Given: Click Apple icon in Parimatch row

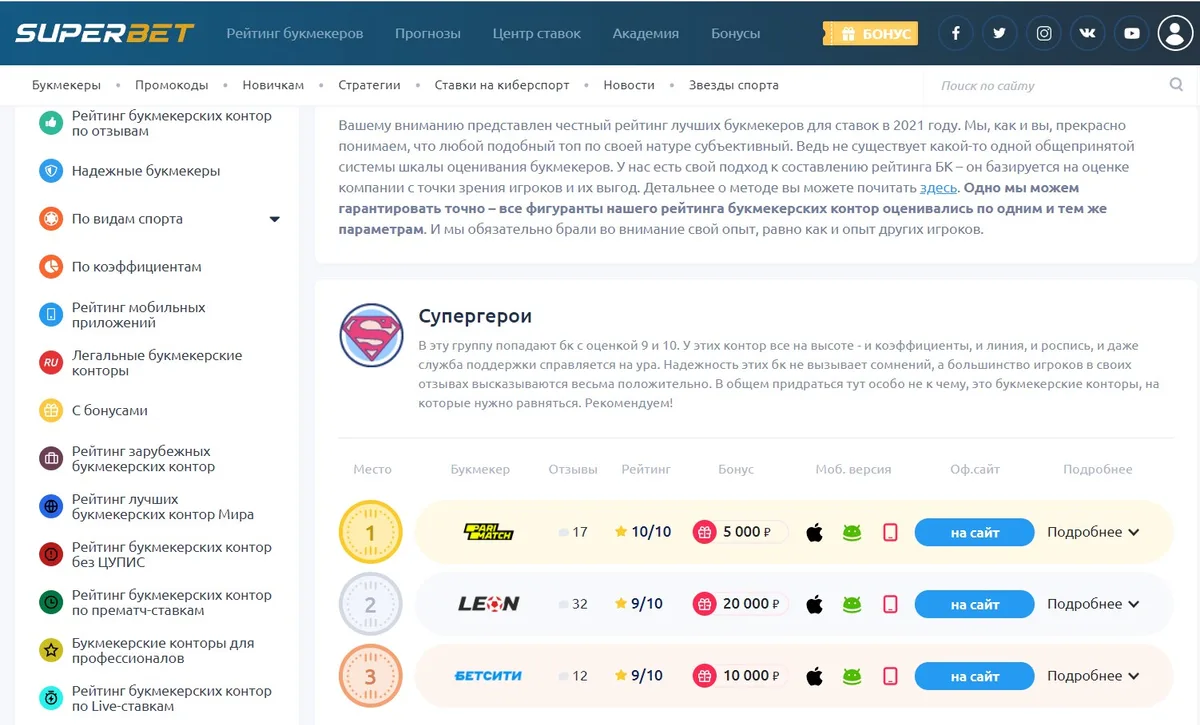Looking at the screenshot, I should (x=814, y=532).
